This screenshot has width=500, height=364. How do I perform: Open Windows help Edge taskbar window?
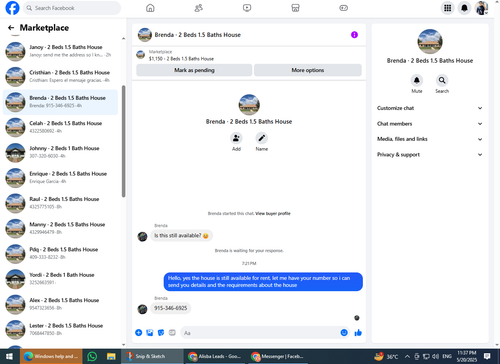point(51,357)
